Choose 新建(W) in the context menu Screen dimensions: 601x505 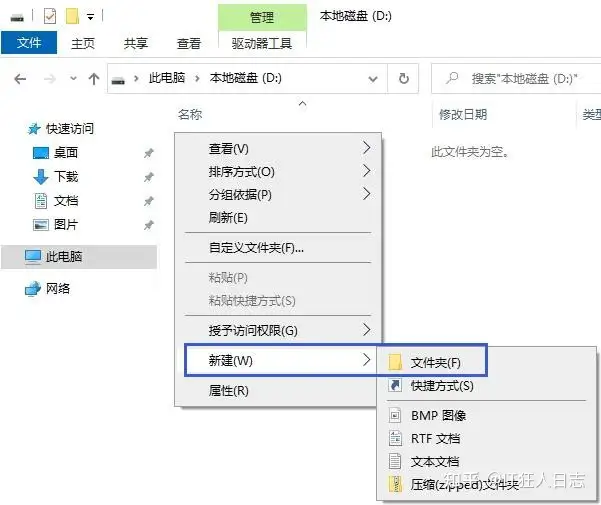[x=281, y=360]
